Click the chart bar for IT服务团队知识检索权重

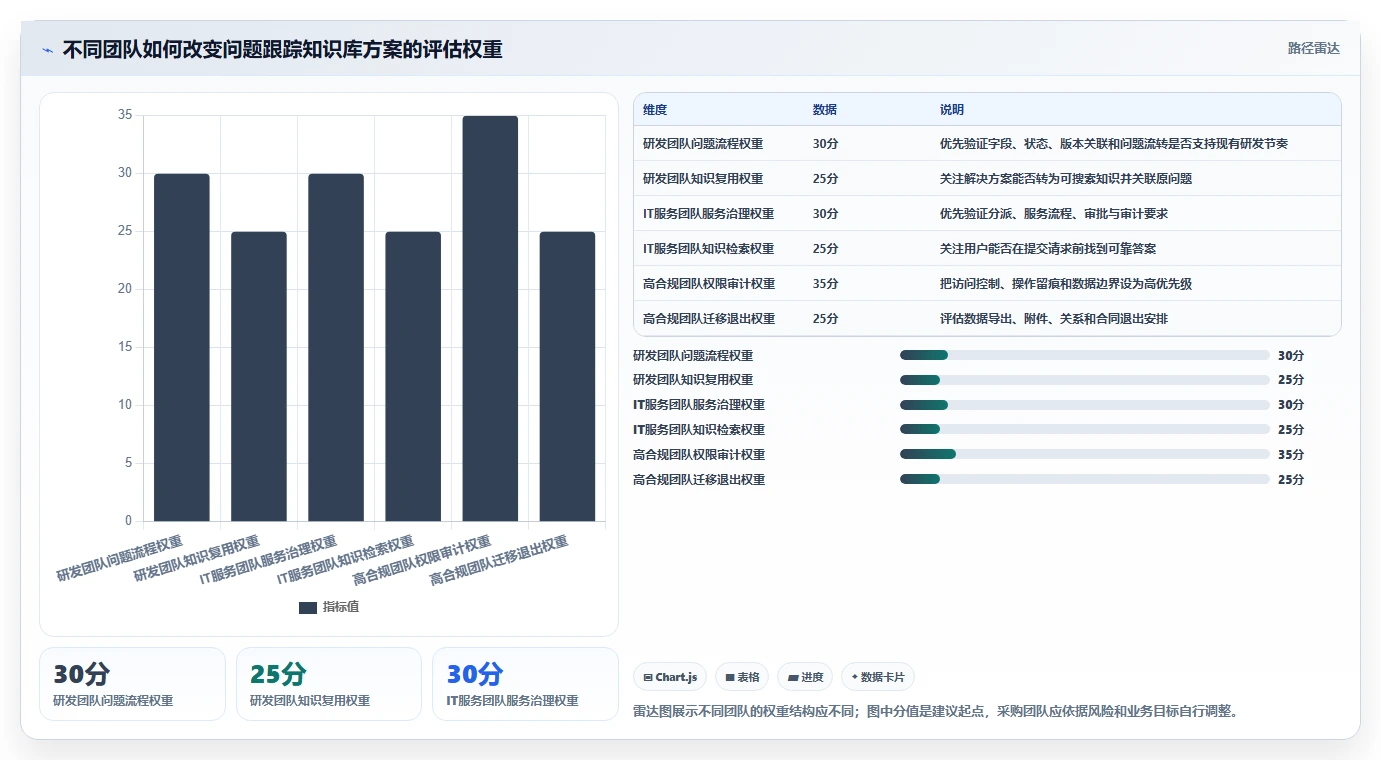click(x=413, y=376)
